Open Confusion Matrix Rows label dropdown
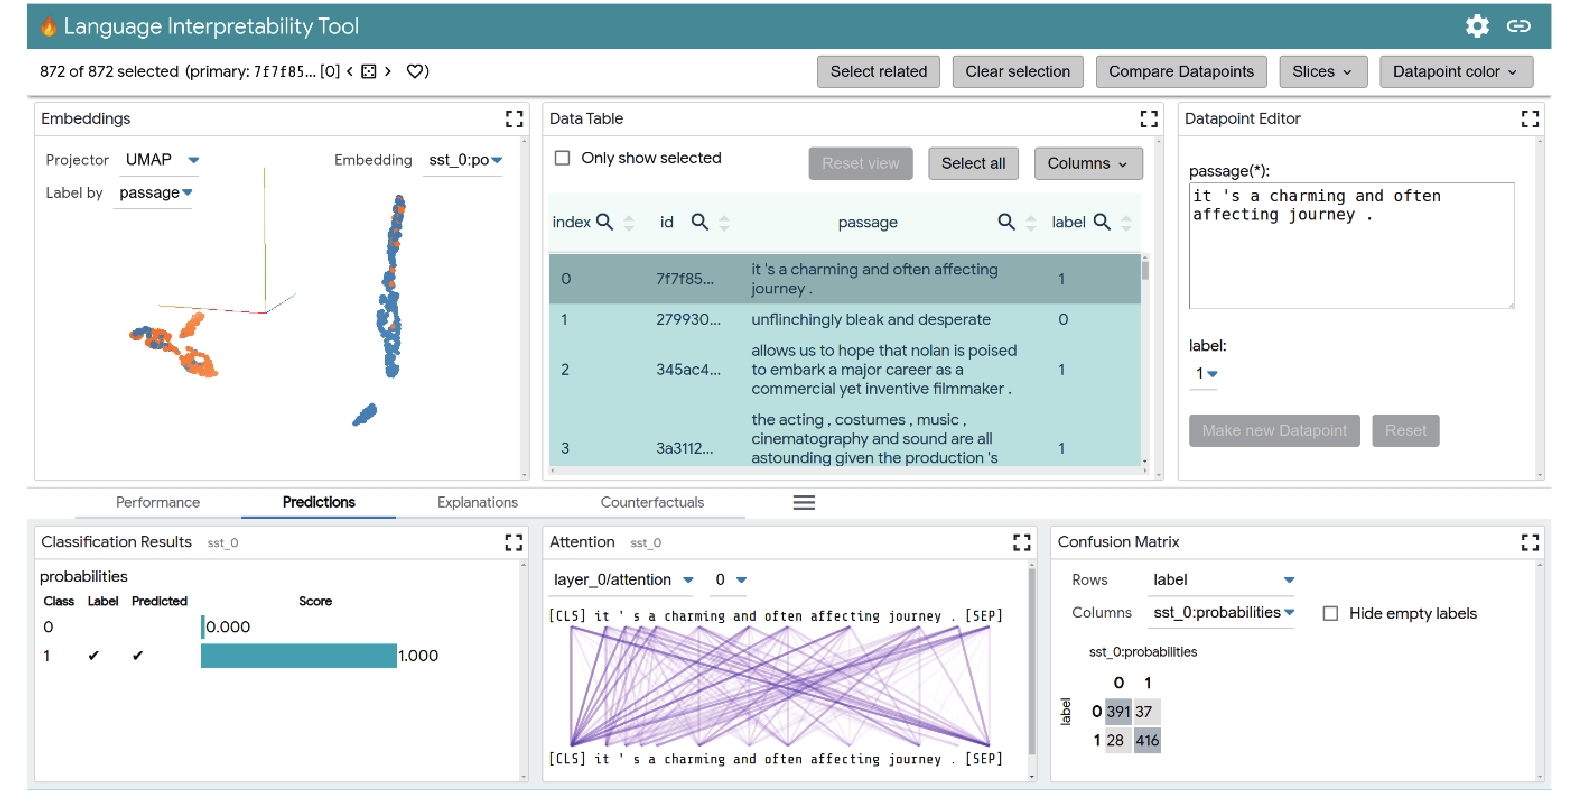Viewport: 1575px width, 791px height. (1223, 580)
